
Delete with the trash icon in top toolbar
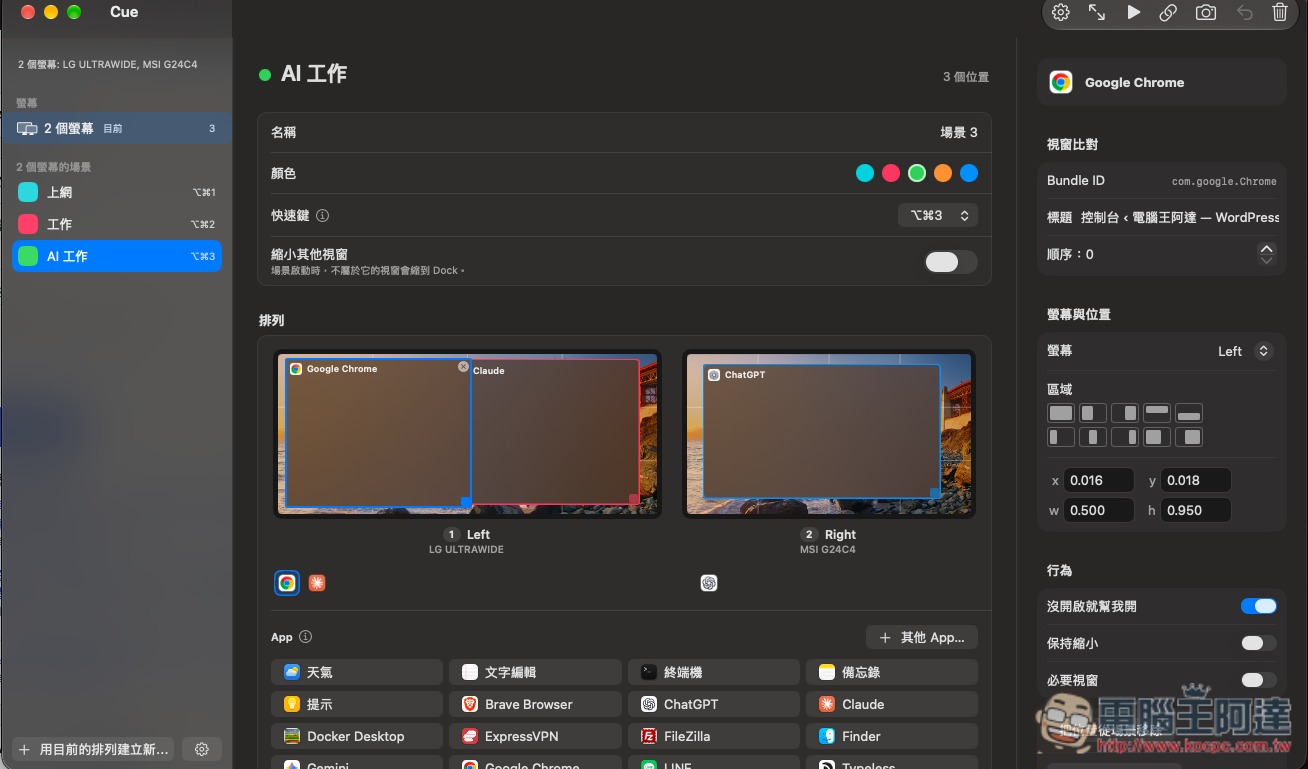pyautogui.click(x=1280, y=13)
